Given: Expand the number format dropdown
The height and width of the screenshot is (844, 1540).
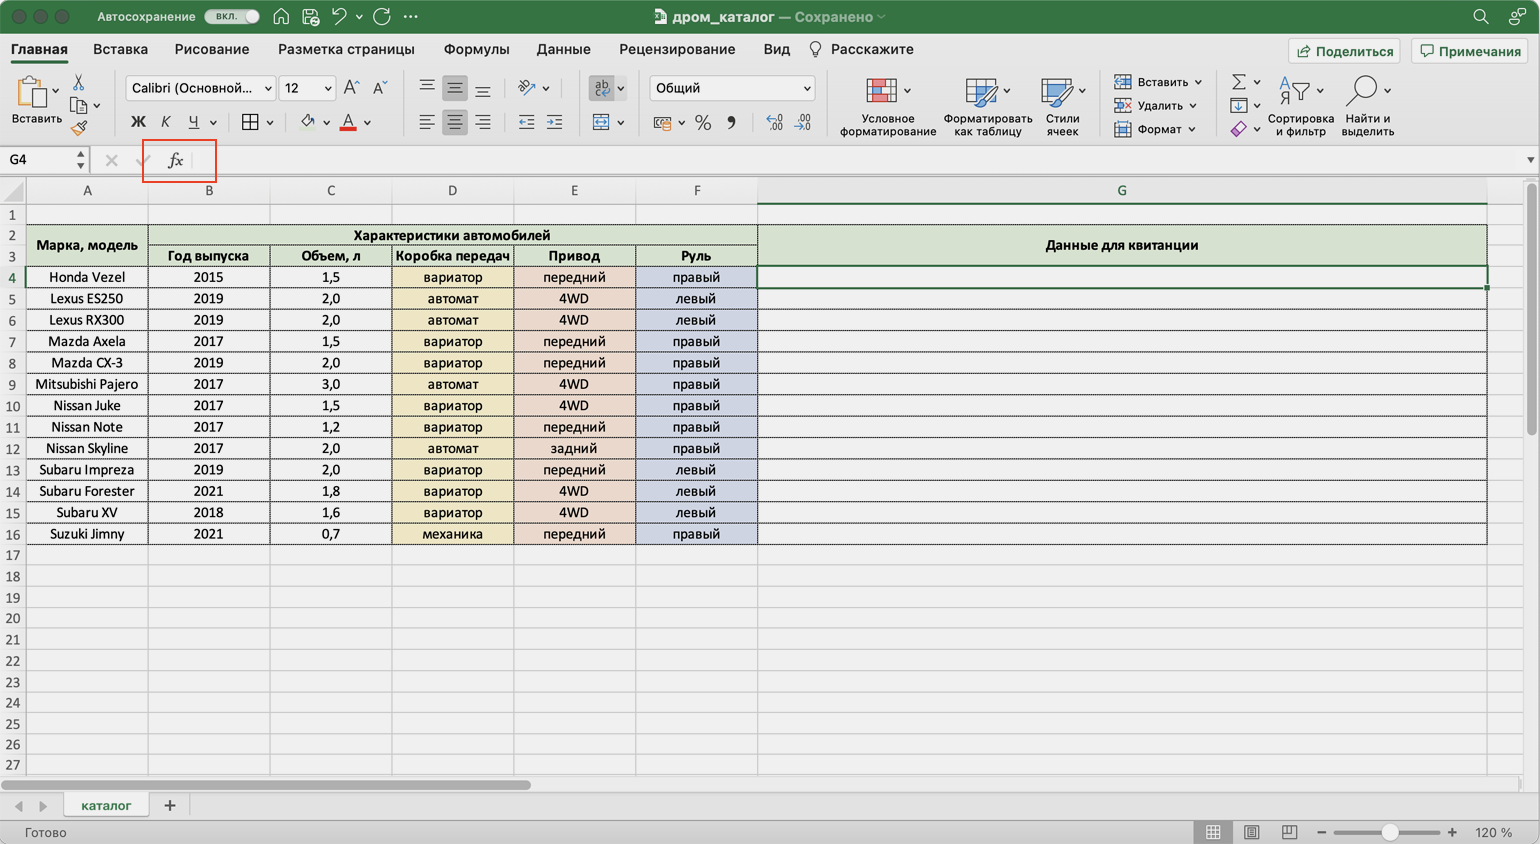Looking at the screenshot, I should click(732, 88).
